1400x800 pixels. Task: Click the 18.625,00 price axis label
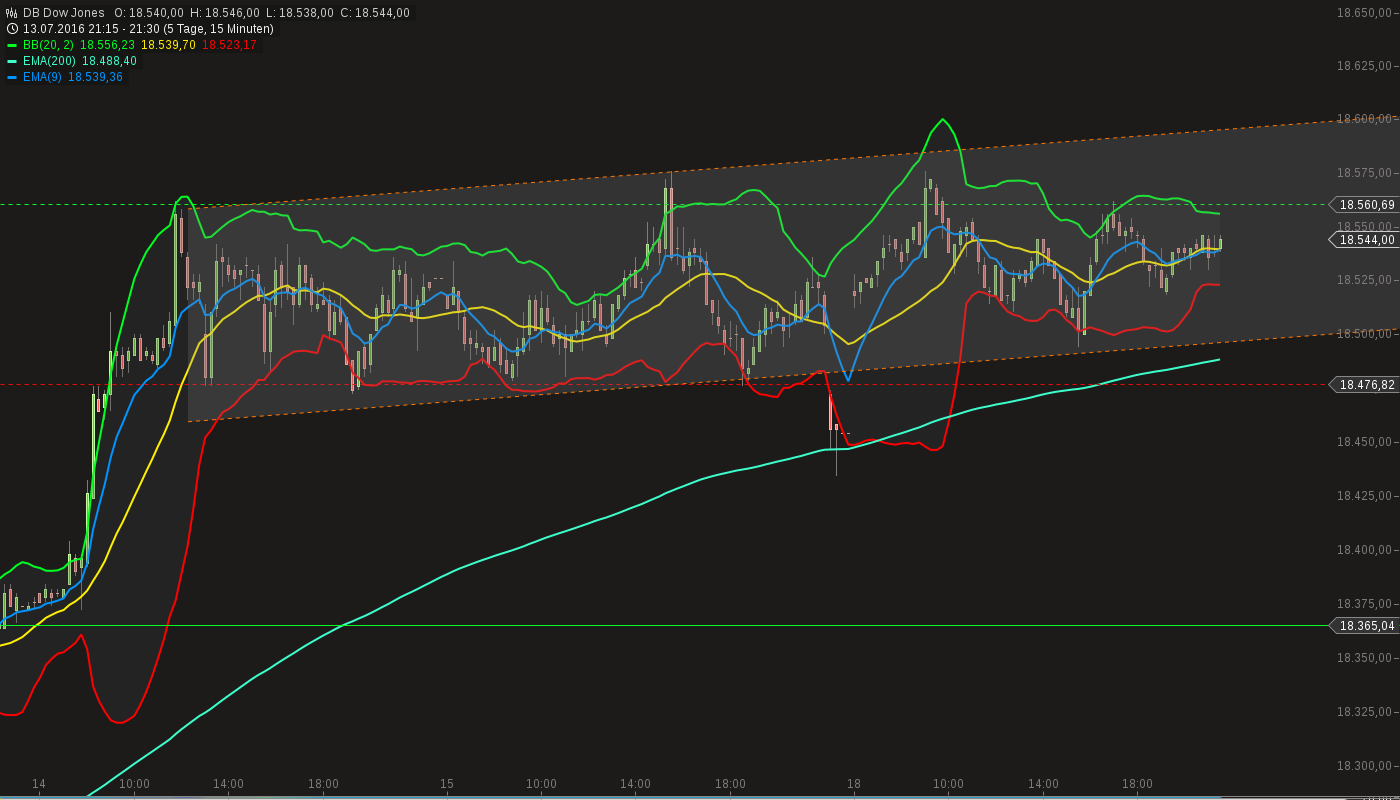pos(1366,66)
